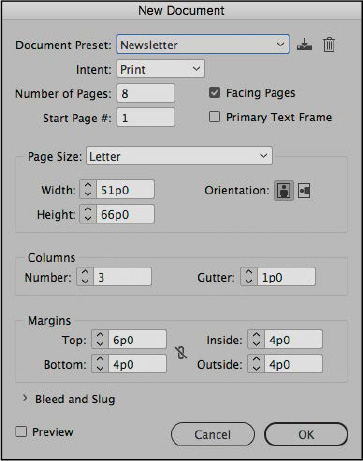363x461 pixels.
Task: Select landscape orientation icon
Action: pos(304,191)
